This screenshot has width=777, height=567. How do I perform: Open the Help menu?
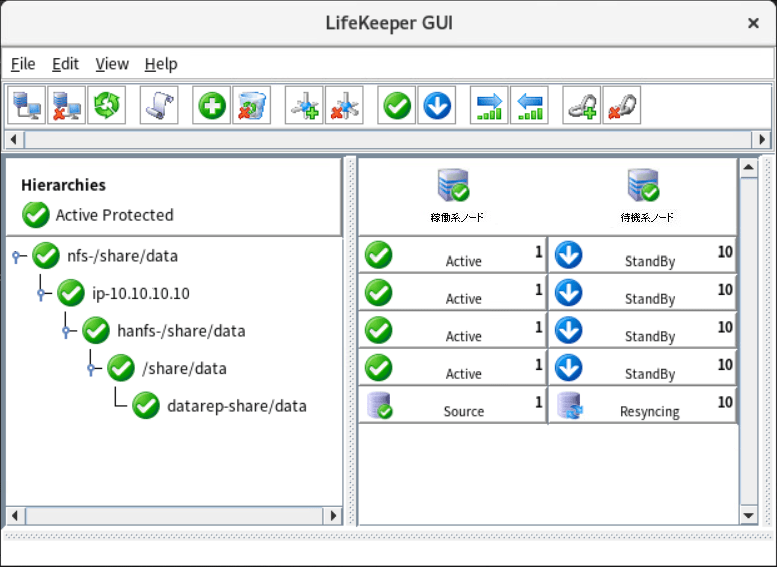161,64
